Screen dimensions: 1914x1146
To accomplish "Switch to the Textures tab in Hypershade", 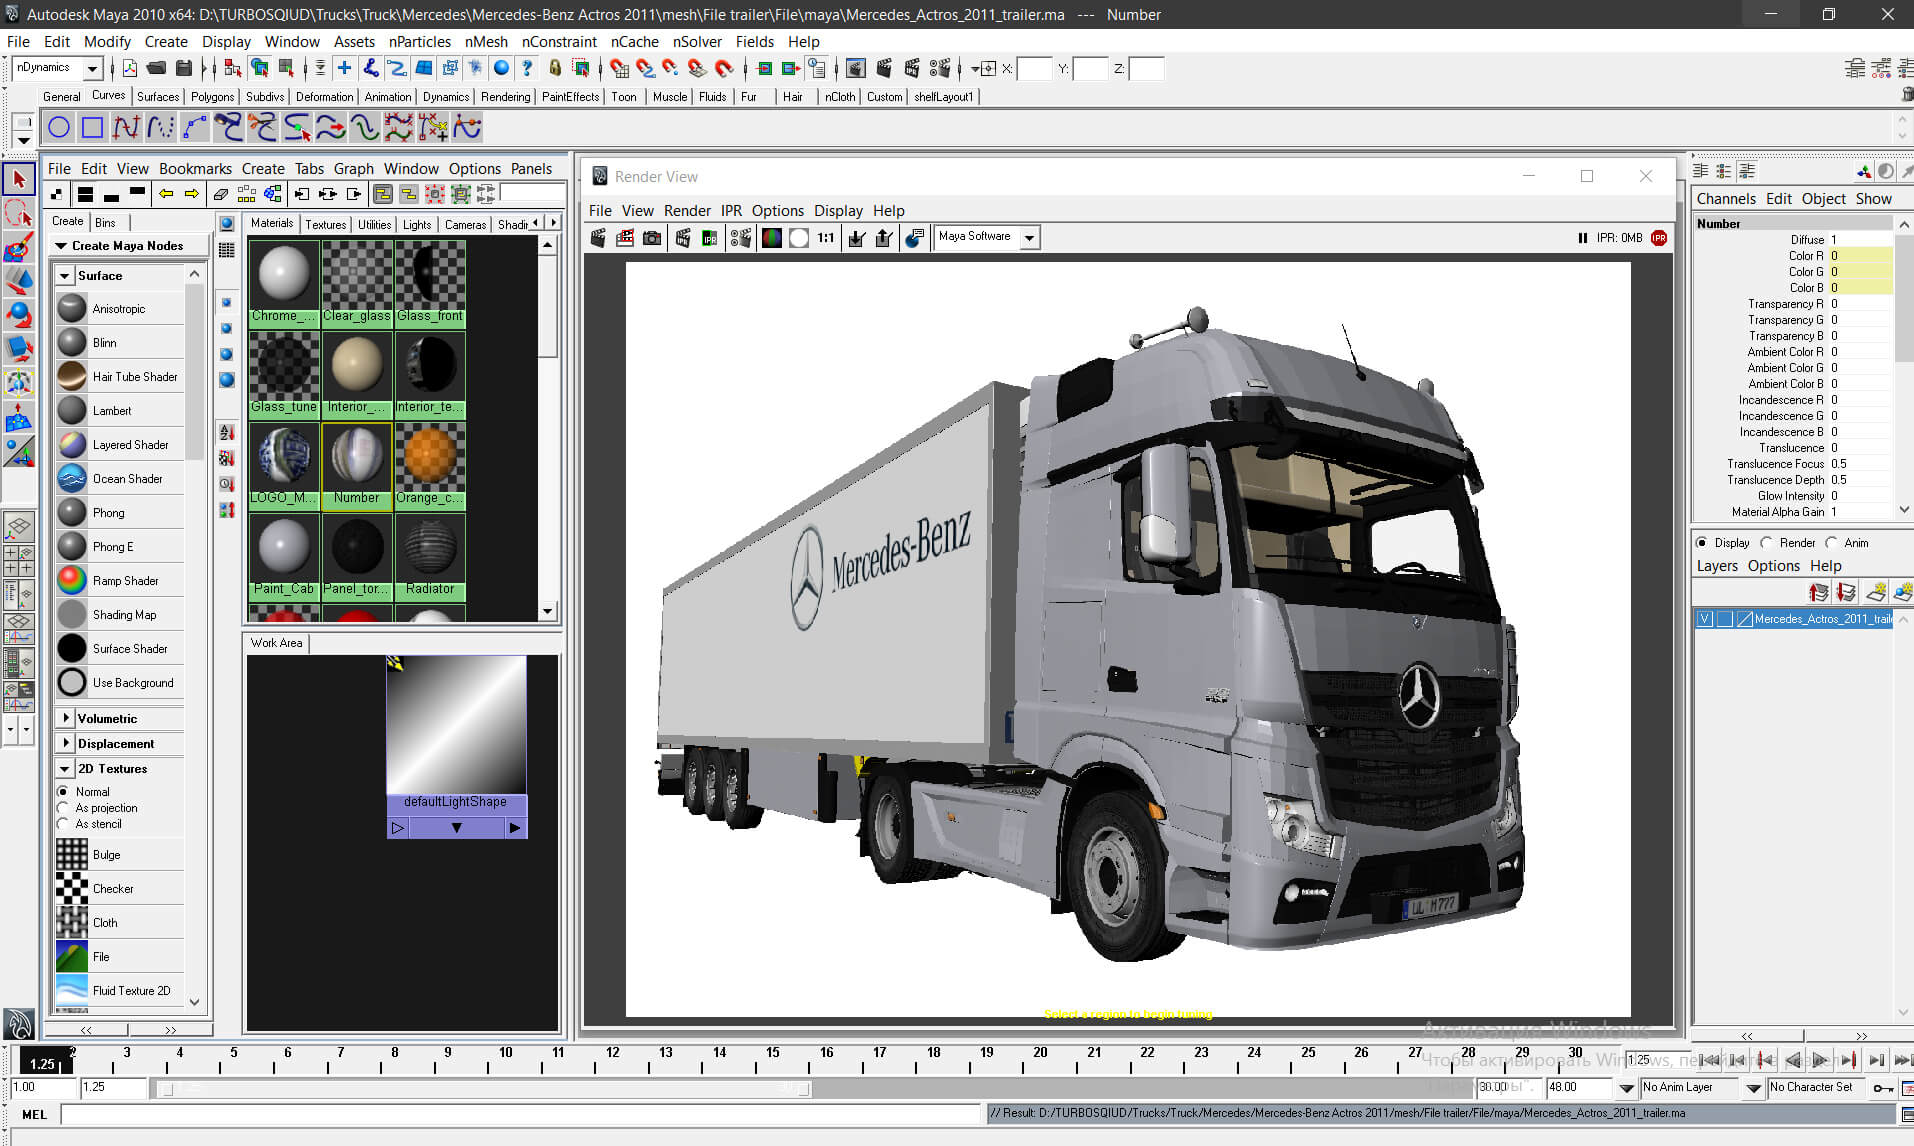I will (325, 224).
